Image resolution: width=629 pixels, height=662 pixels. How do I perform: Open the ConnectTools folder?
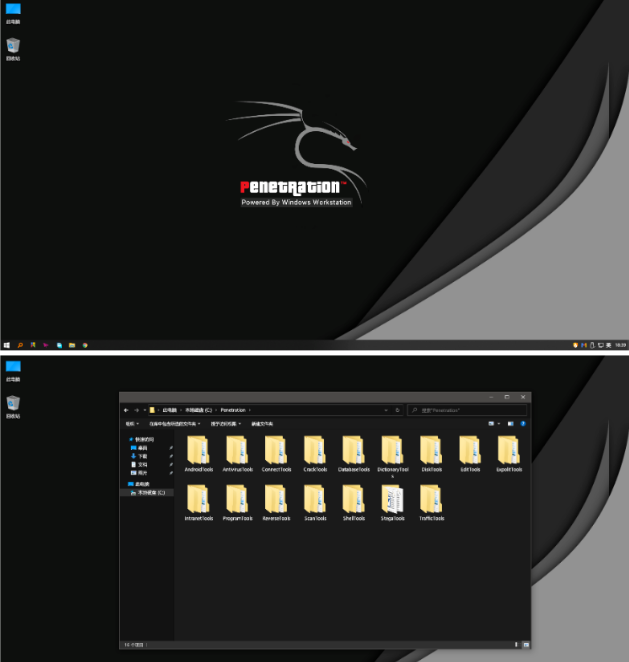276,454
